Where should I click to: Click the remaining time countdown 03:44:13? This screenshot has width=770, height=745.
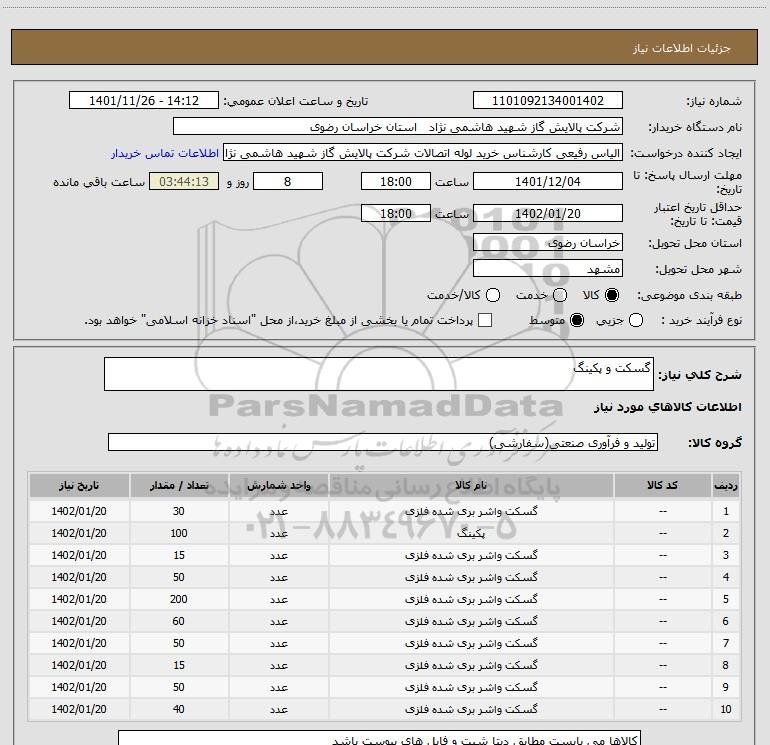point(184,181)
